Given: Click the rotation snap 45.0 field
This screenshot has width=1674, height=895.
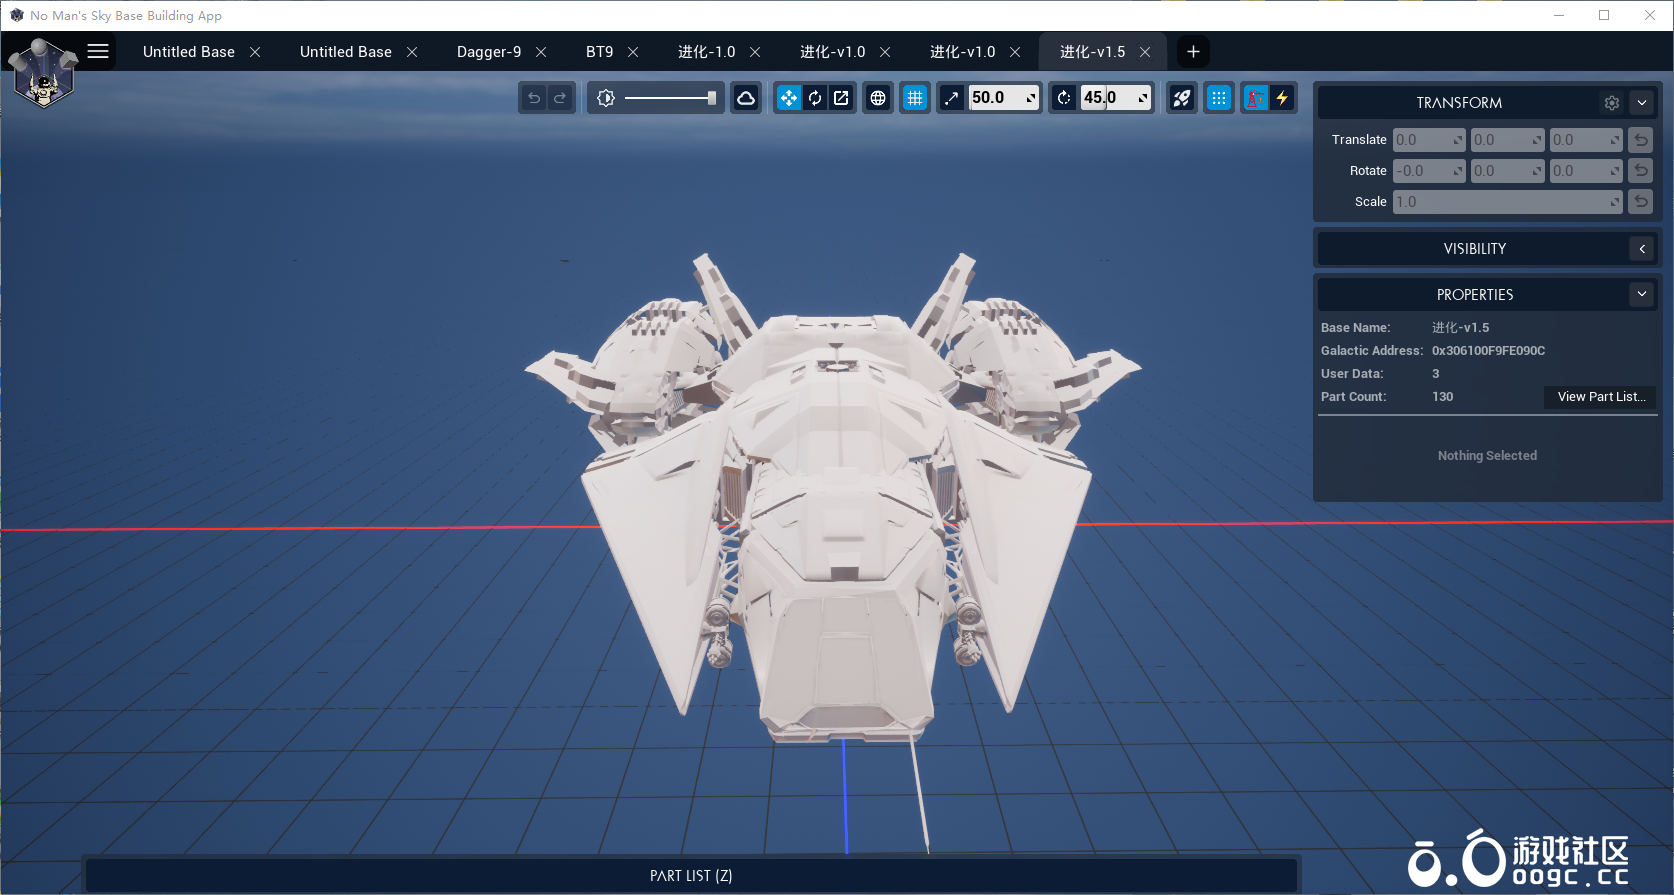Looking at the screenshot, I should [x=1107, y=98].
